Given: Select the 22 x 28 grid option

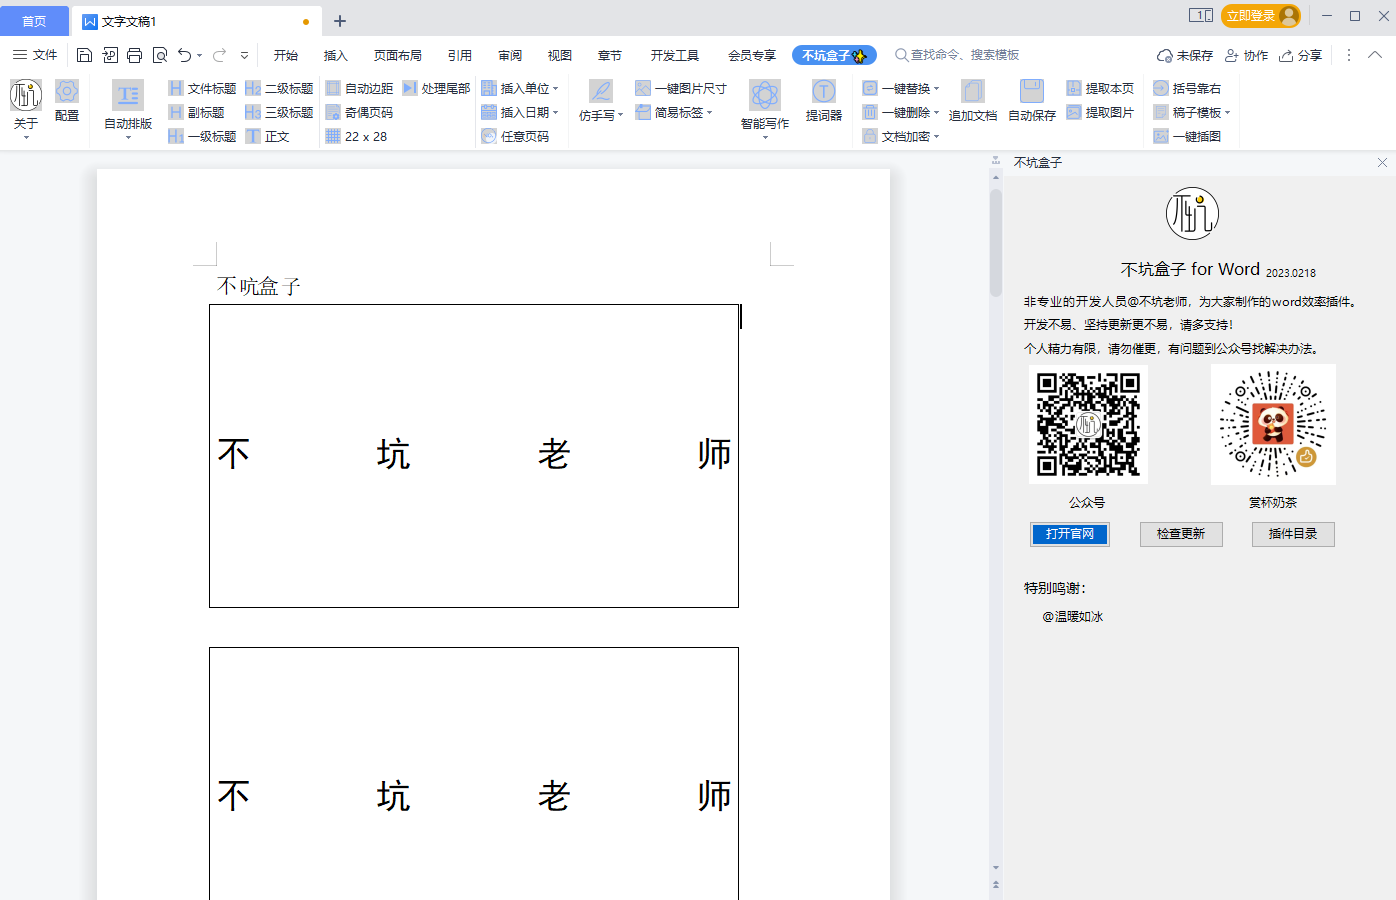Looking at the screenshot, I should pos(356,136).
